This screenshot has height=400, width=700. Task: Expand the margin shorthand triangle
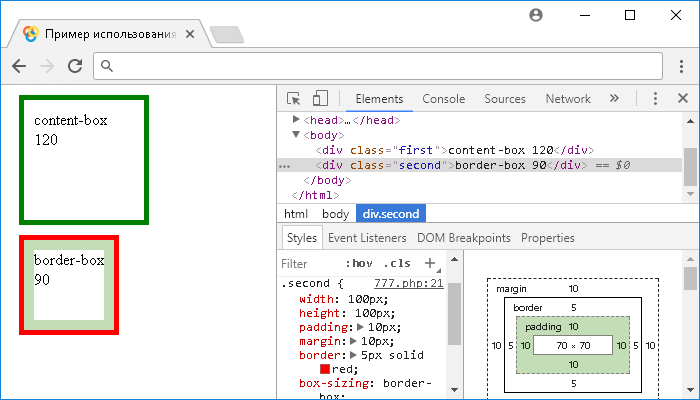pos(353,342)
